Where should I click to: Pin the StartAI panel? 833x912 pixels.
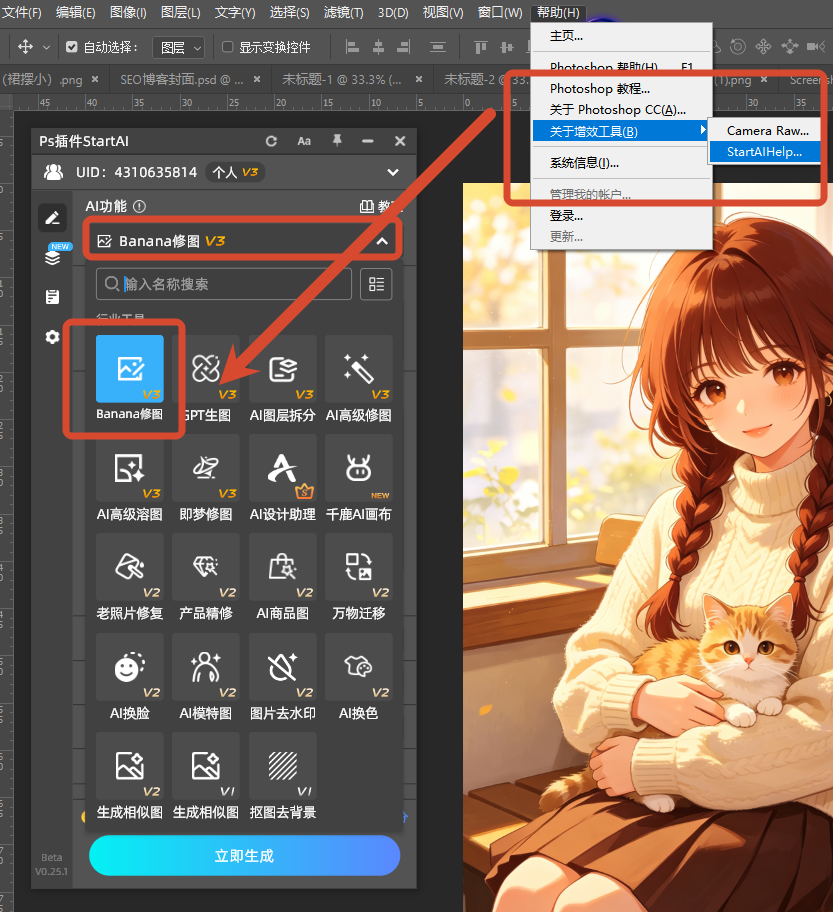(x=337, y=141)
